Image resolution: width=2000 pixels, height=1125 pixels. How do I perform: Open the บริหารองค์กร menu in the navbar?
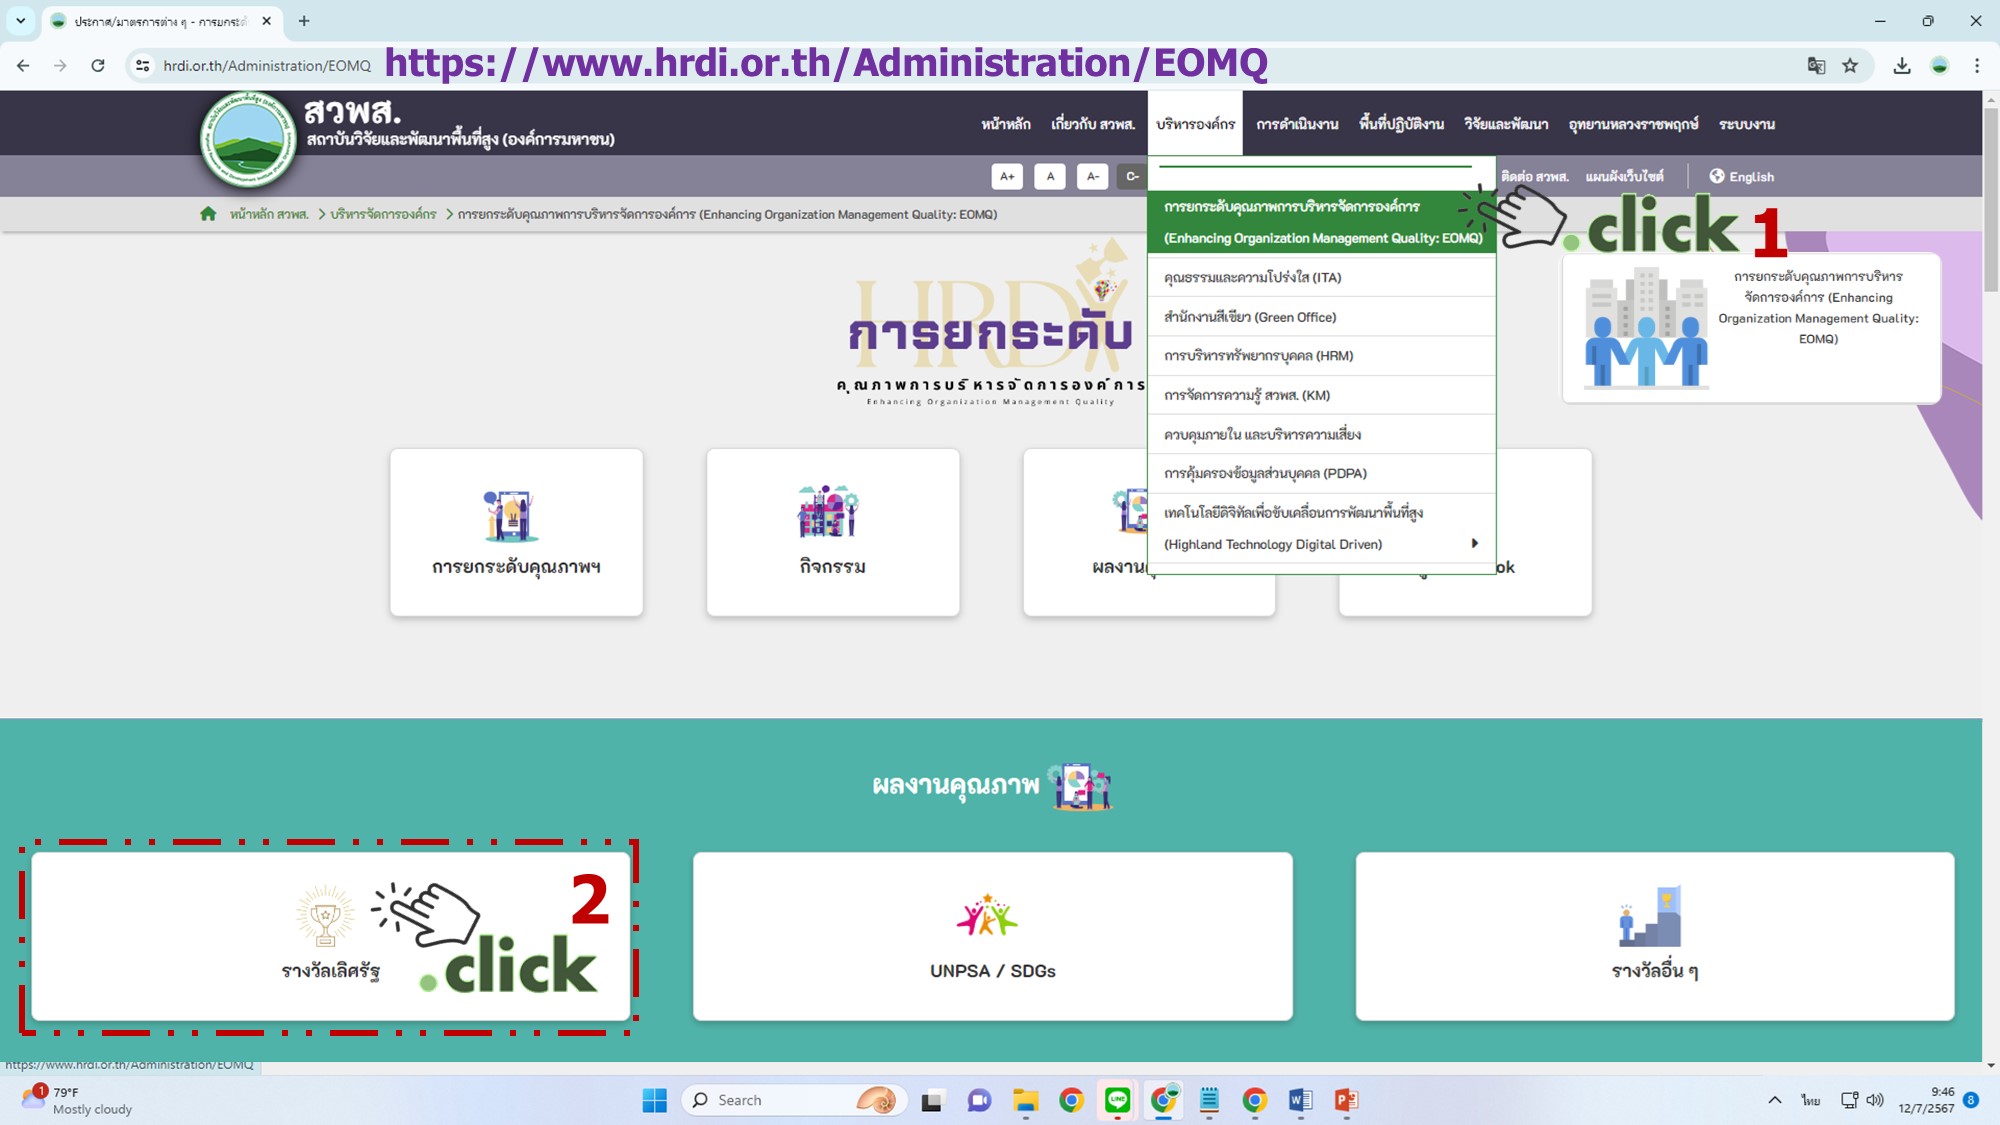point(1195,124)
